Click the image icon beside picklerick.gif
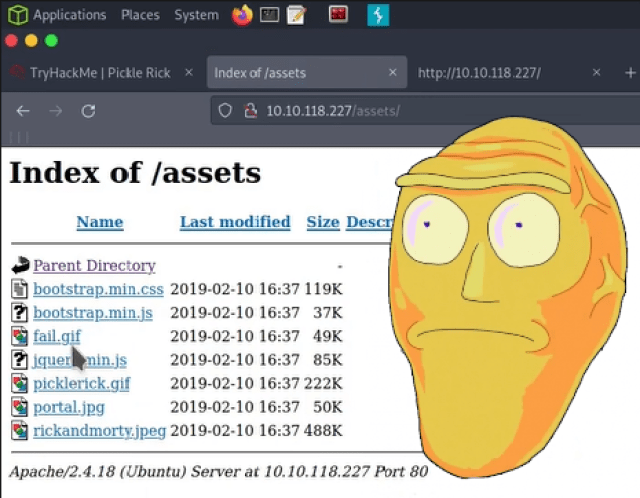640x498 pixels. click(19, 384)
